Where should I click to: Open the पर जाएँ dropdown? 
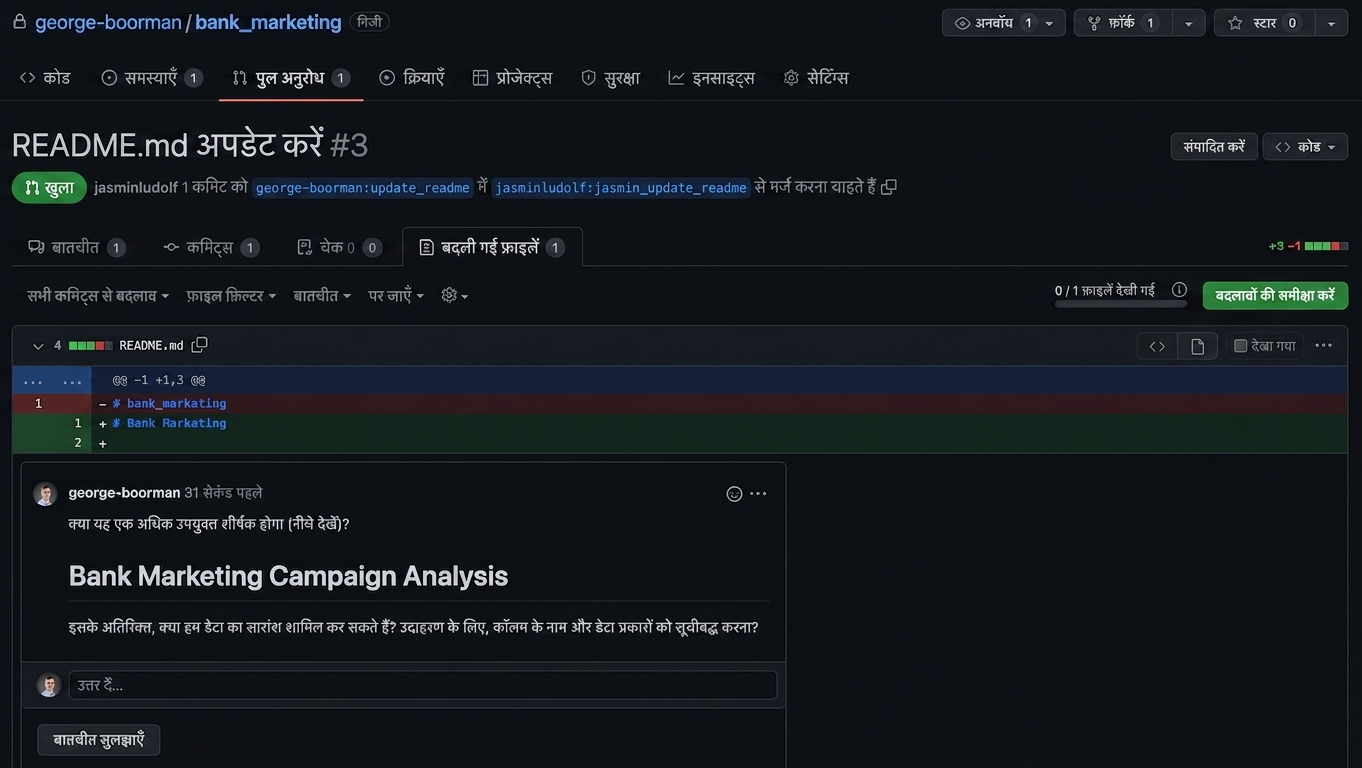[396, 296]
